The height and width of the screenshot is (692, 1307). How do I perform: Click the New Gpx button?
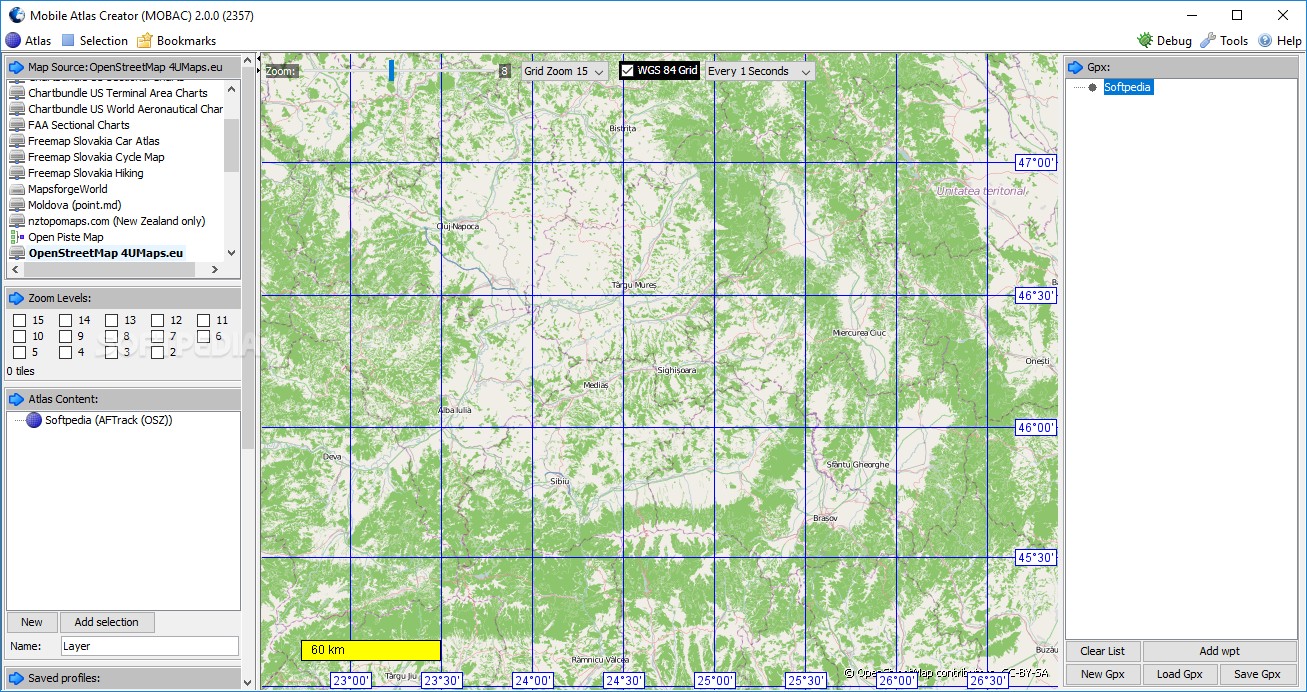[x=1103, y=674]
